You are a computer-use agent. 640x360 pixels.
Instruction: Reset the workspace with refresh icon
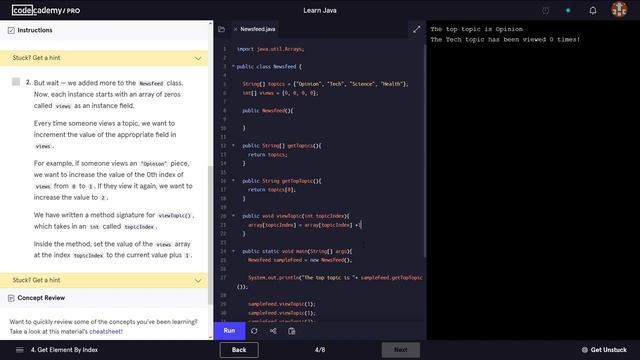pyautogui.click(x=254, y=331)
